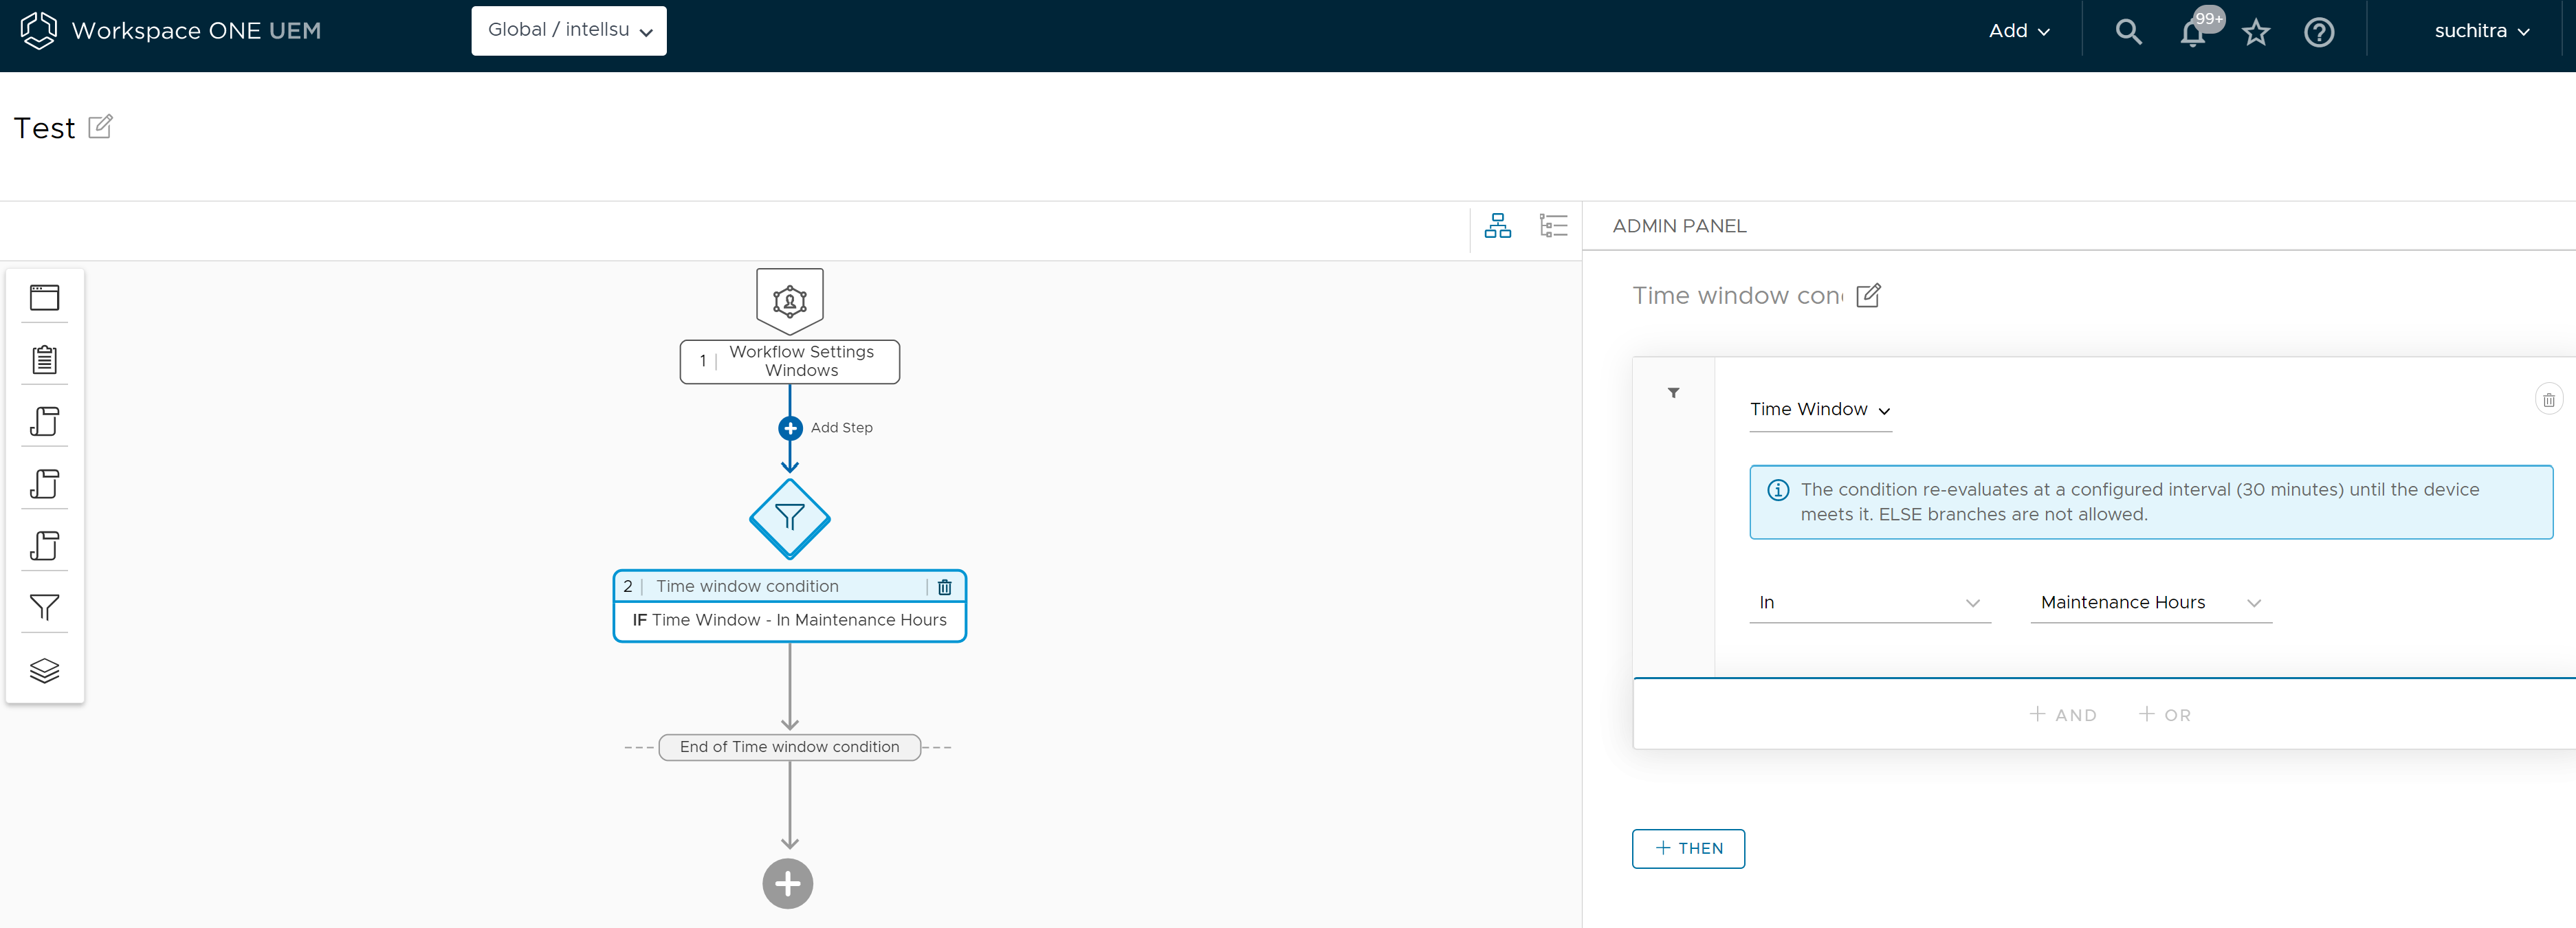Screen dimensions: 2576x928
Task: Add an AND condition
Action: click(2062, 715)
